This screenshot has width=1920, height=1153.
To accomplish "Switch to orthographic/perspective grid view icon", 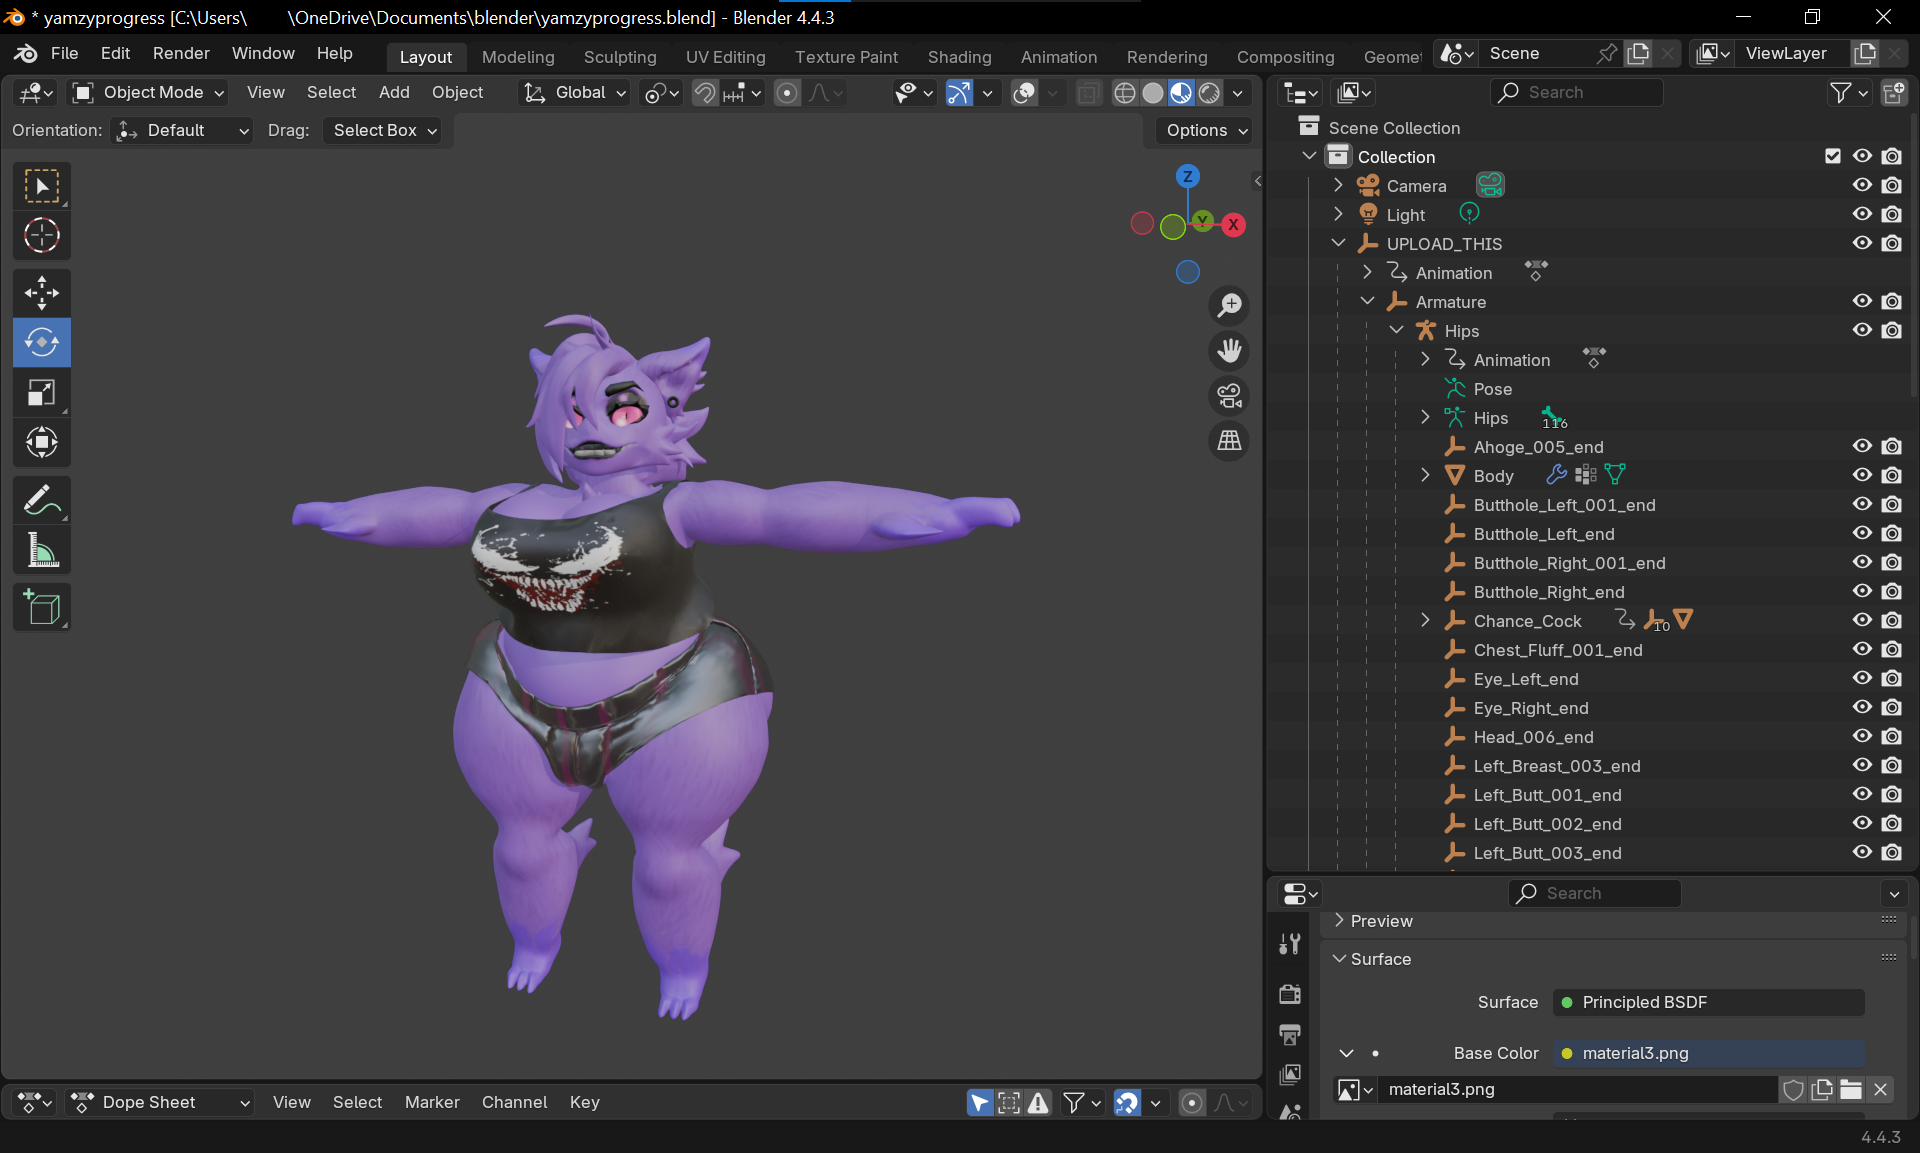I will [x=1229, y=441].
